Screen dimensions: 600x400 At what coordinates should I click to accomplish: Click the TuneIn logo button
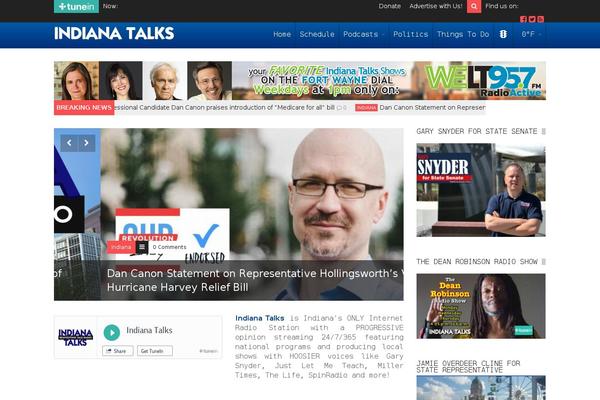point(76,7)
